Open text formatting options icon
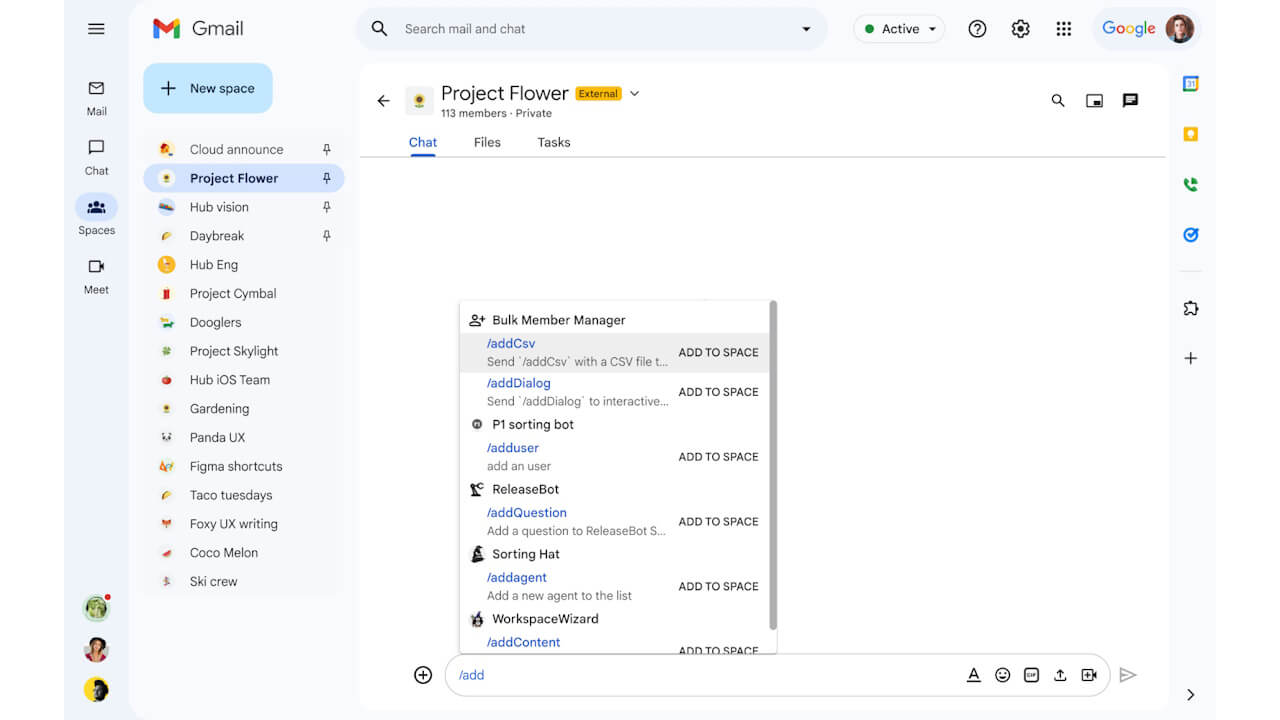 [x=973, y=675]
